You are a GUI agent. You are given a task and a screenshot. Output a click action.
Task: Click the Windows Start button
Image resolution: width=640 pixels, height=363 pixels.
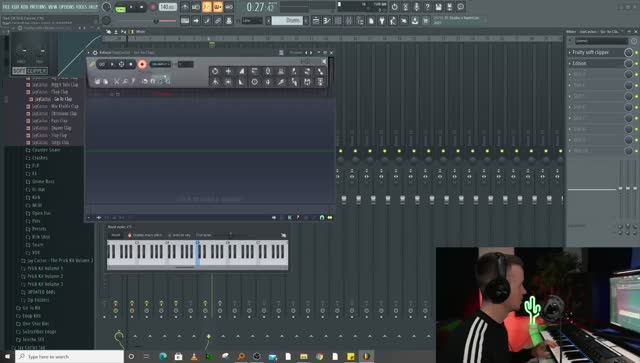(7, 356)
